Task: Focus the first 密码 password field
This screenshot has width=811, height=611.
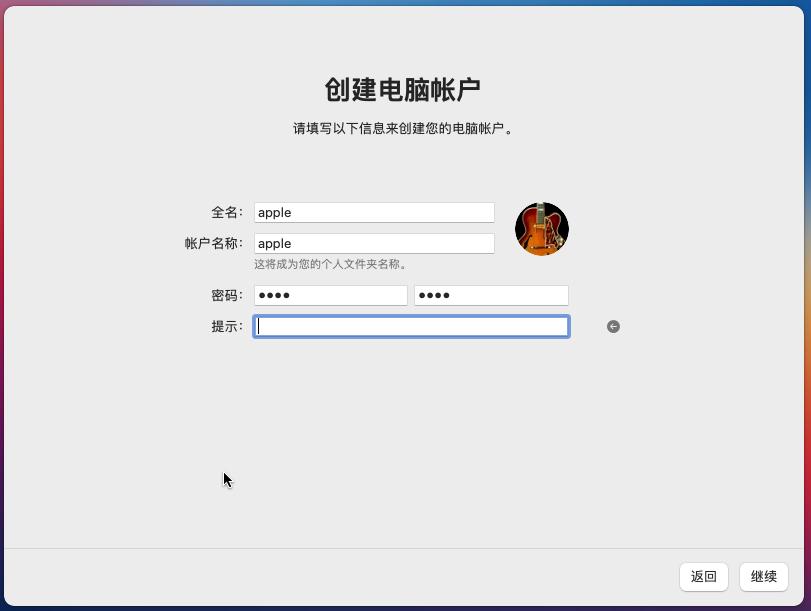Action: 330,294
